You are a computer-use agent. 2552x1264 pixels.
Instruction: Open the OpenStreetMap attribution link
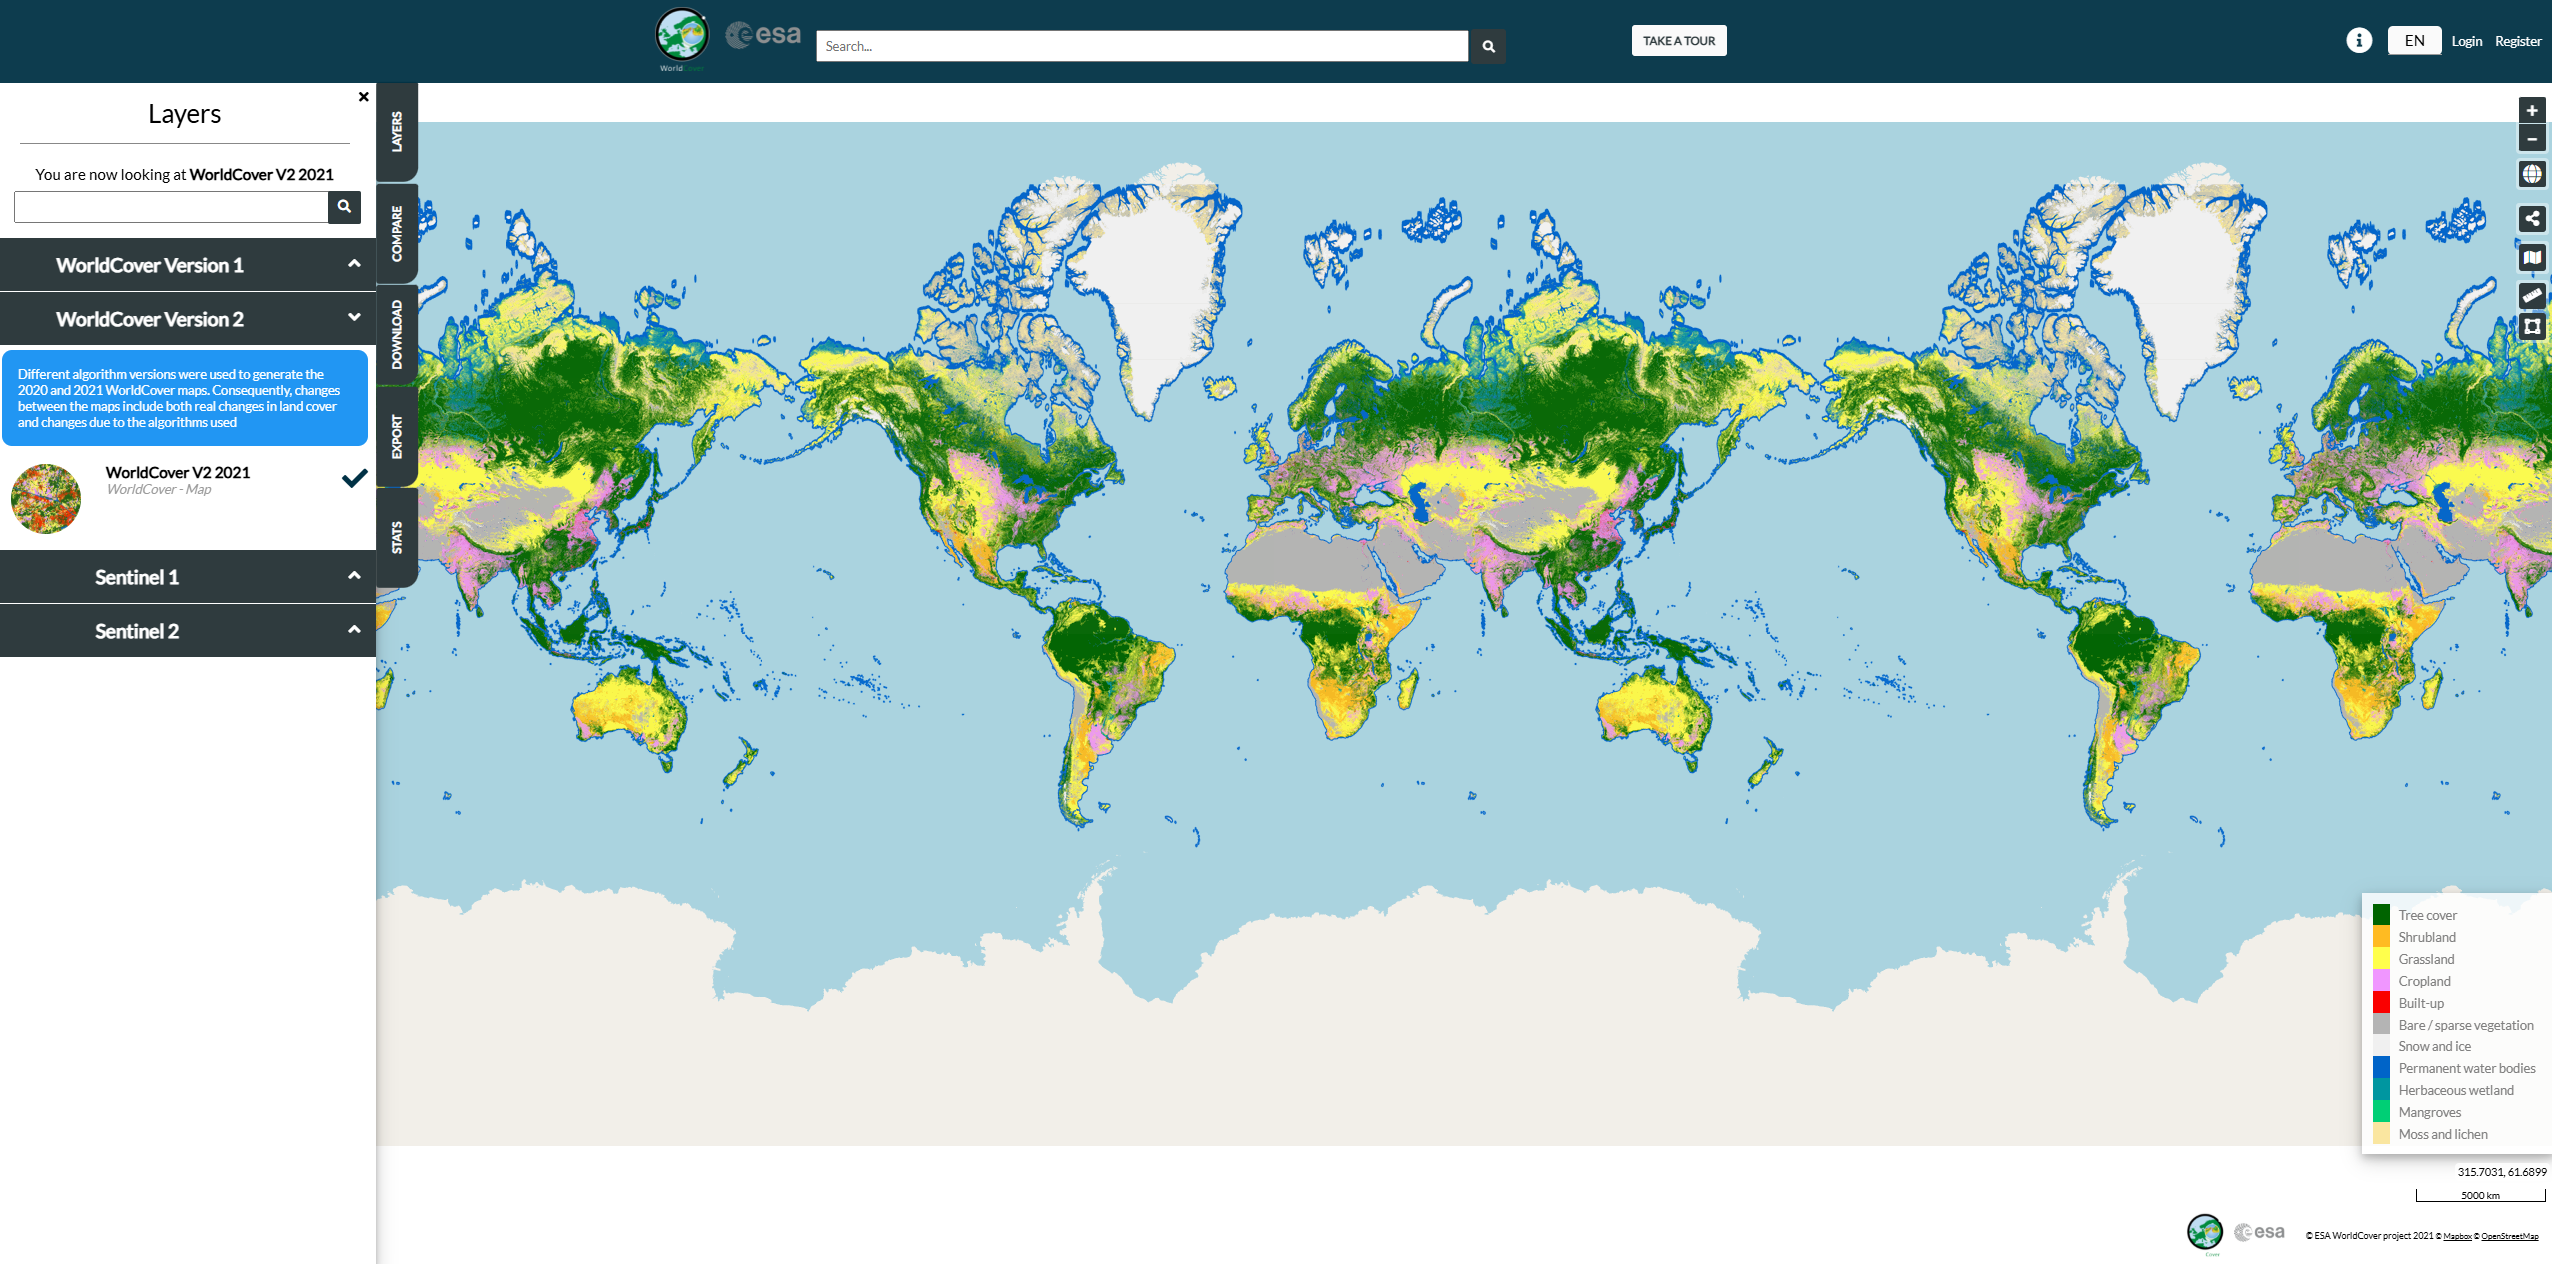[2509, 1236]
